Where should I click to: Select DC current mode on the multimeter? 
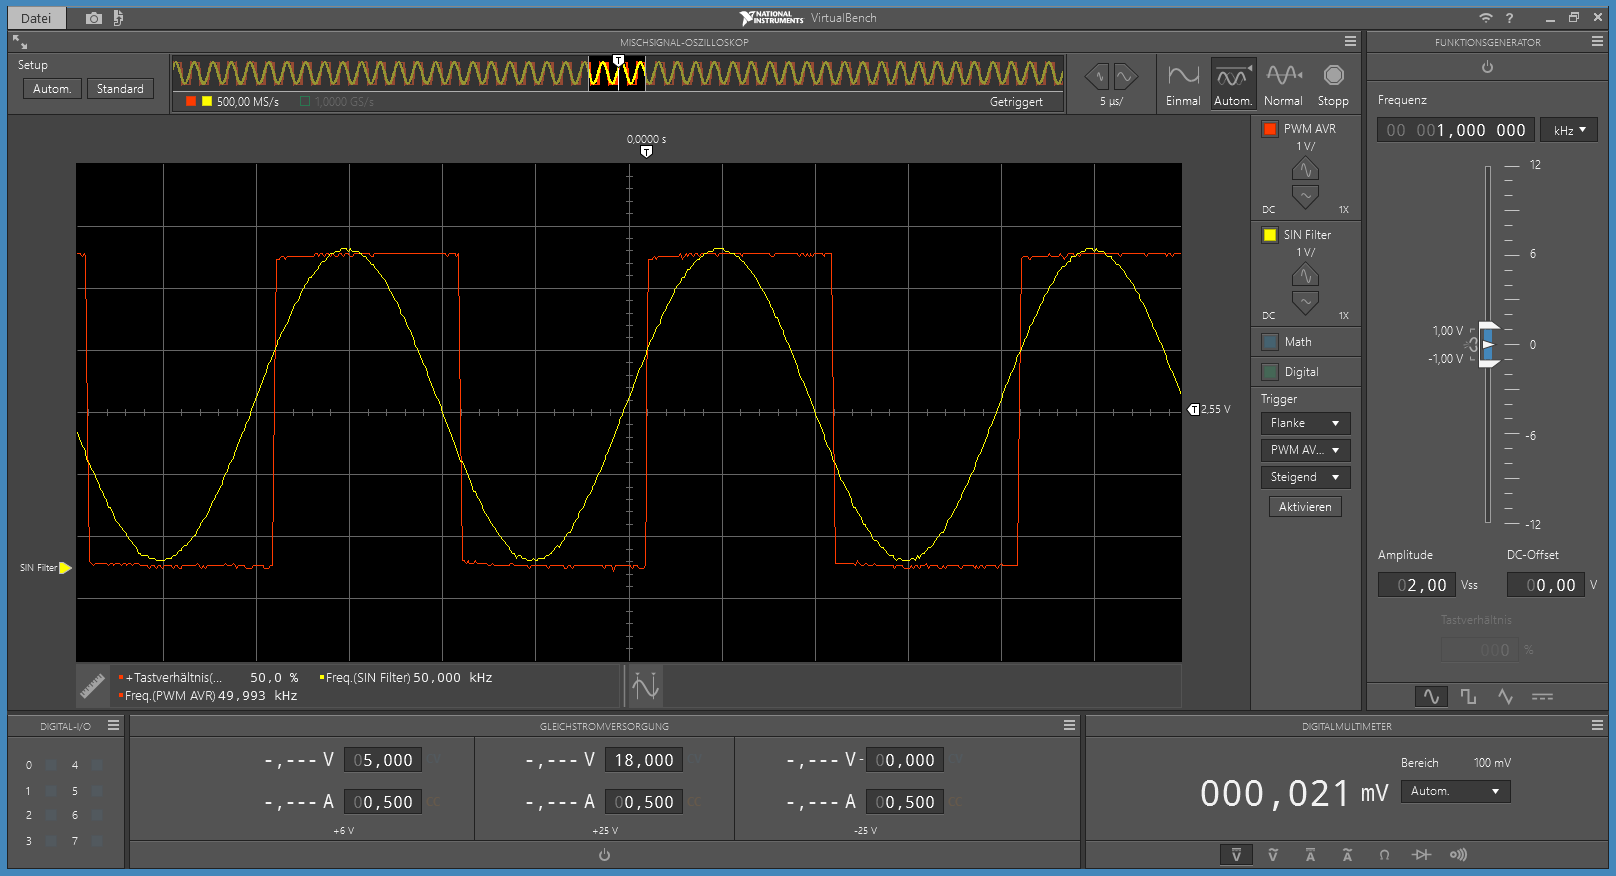coord(1310,855)
